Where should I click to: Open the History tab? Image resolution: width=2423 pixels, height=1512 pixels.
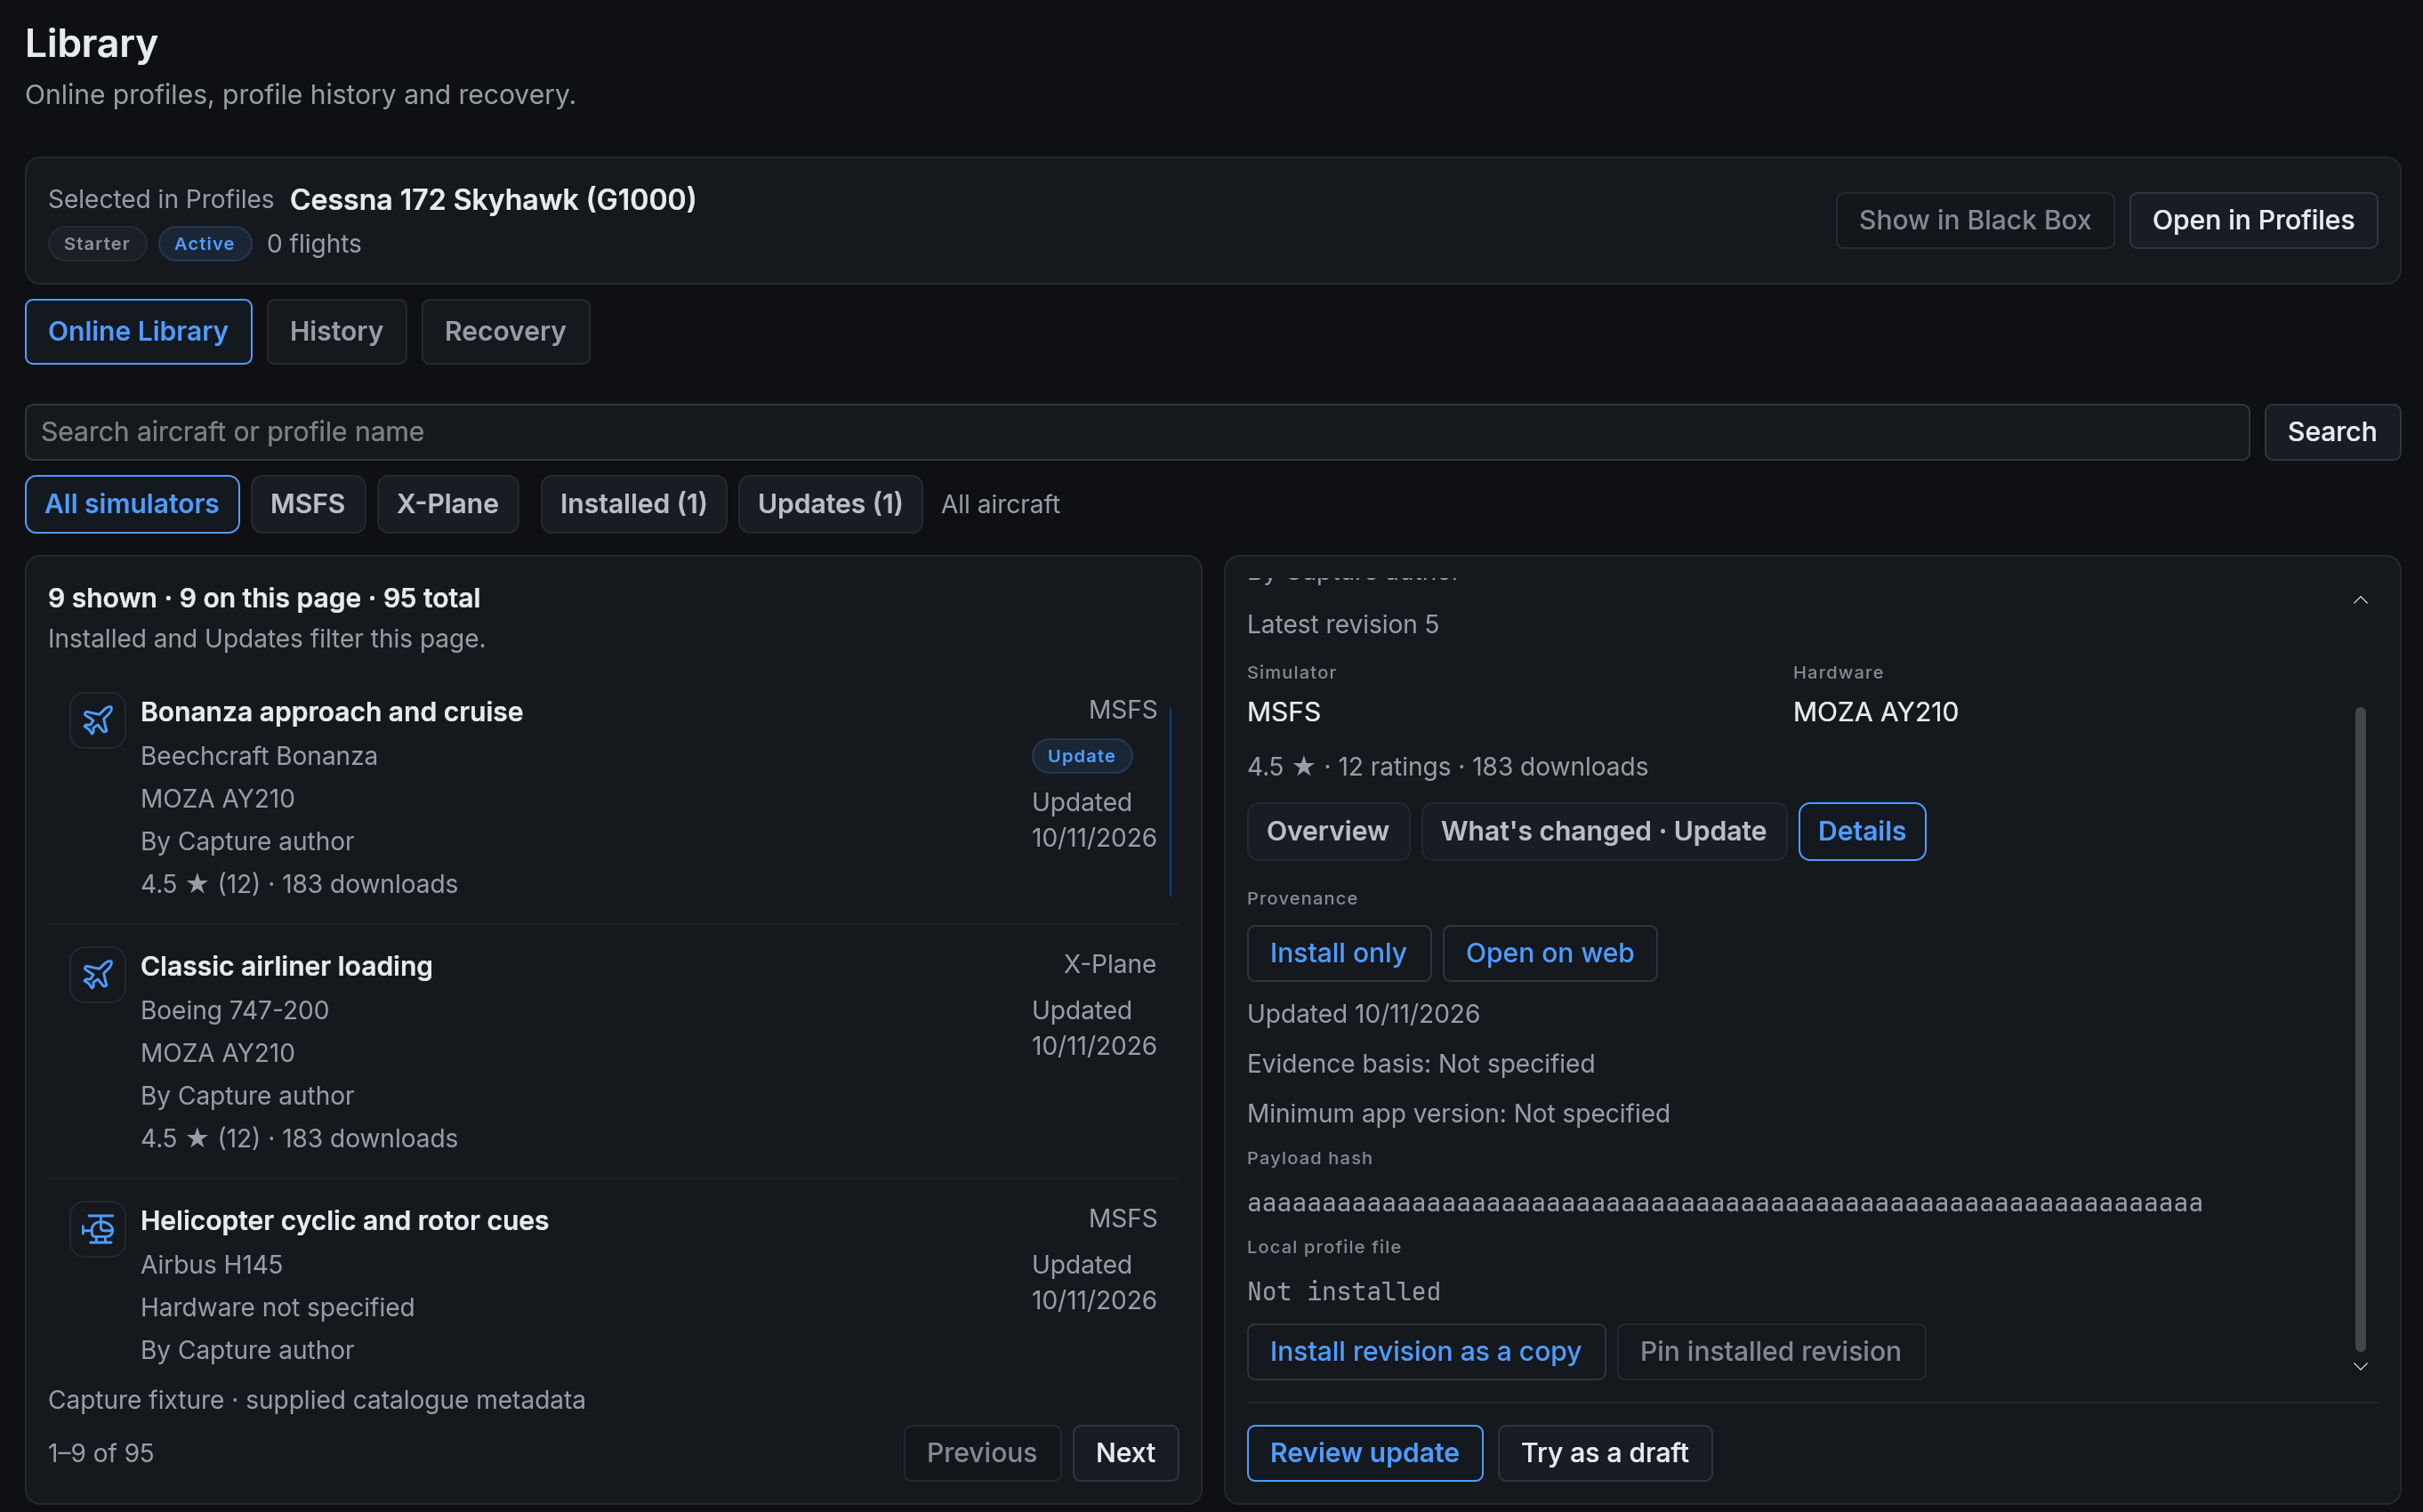[336, 331]
